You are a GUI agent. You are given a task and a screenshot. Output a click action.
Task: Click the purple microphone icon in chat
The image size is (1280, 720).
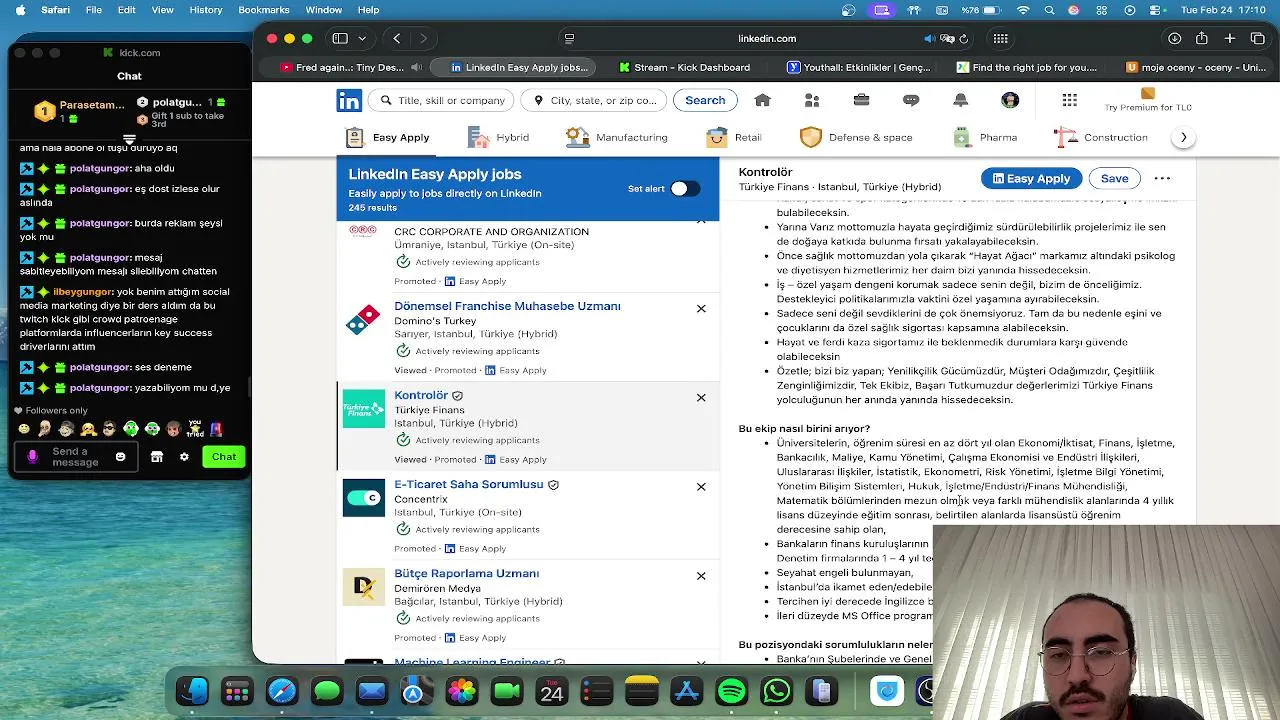click(x=32, y=457)
